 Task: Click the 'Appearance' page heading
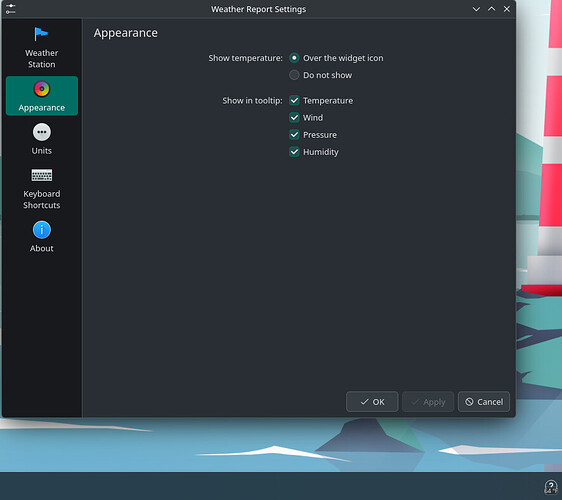pos(125,33)
